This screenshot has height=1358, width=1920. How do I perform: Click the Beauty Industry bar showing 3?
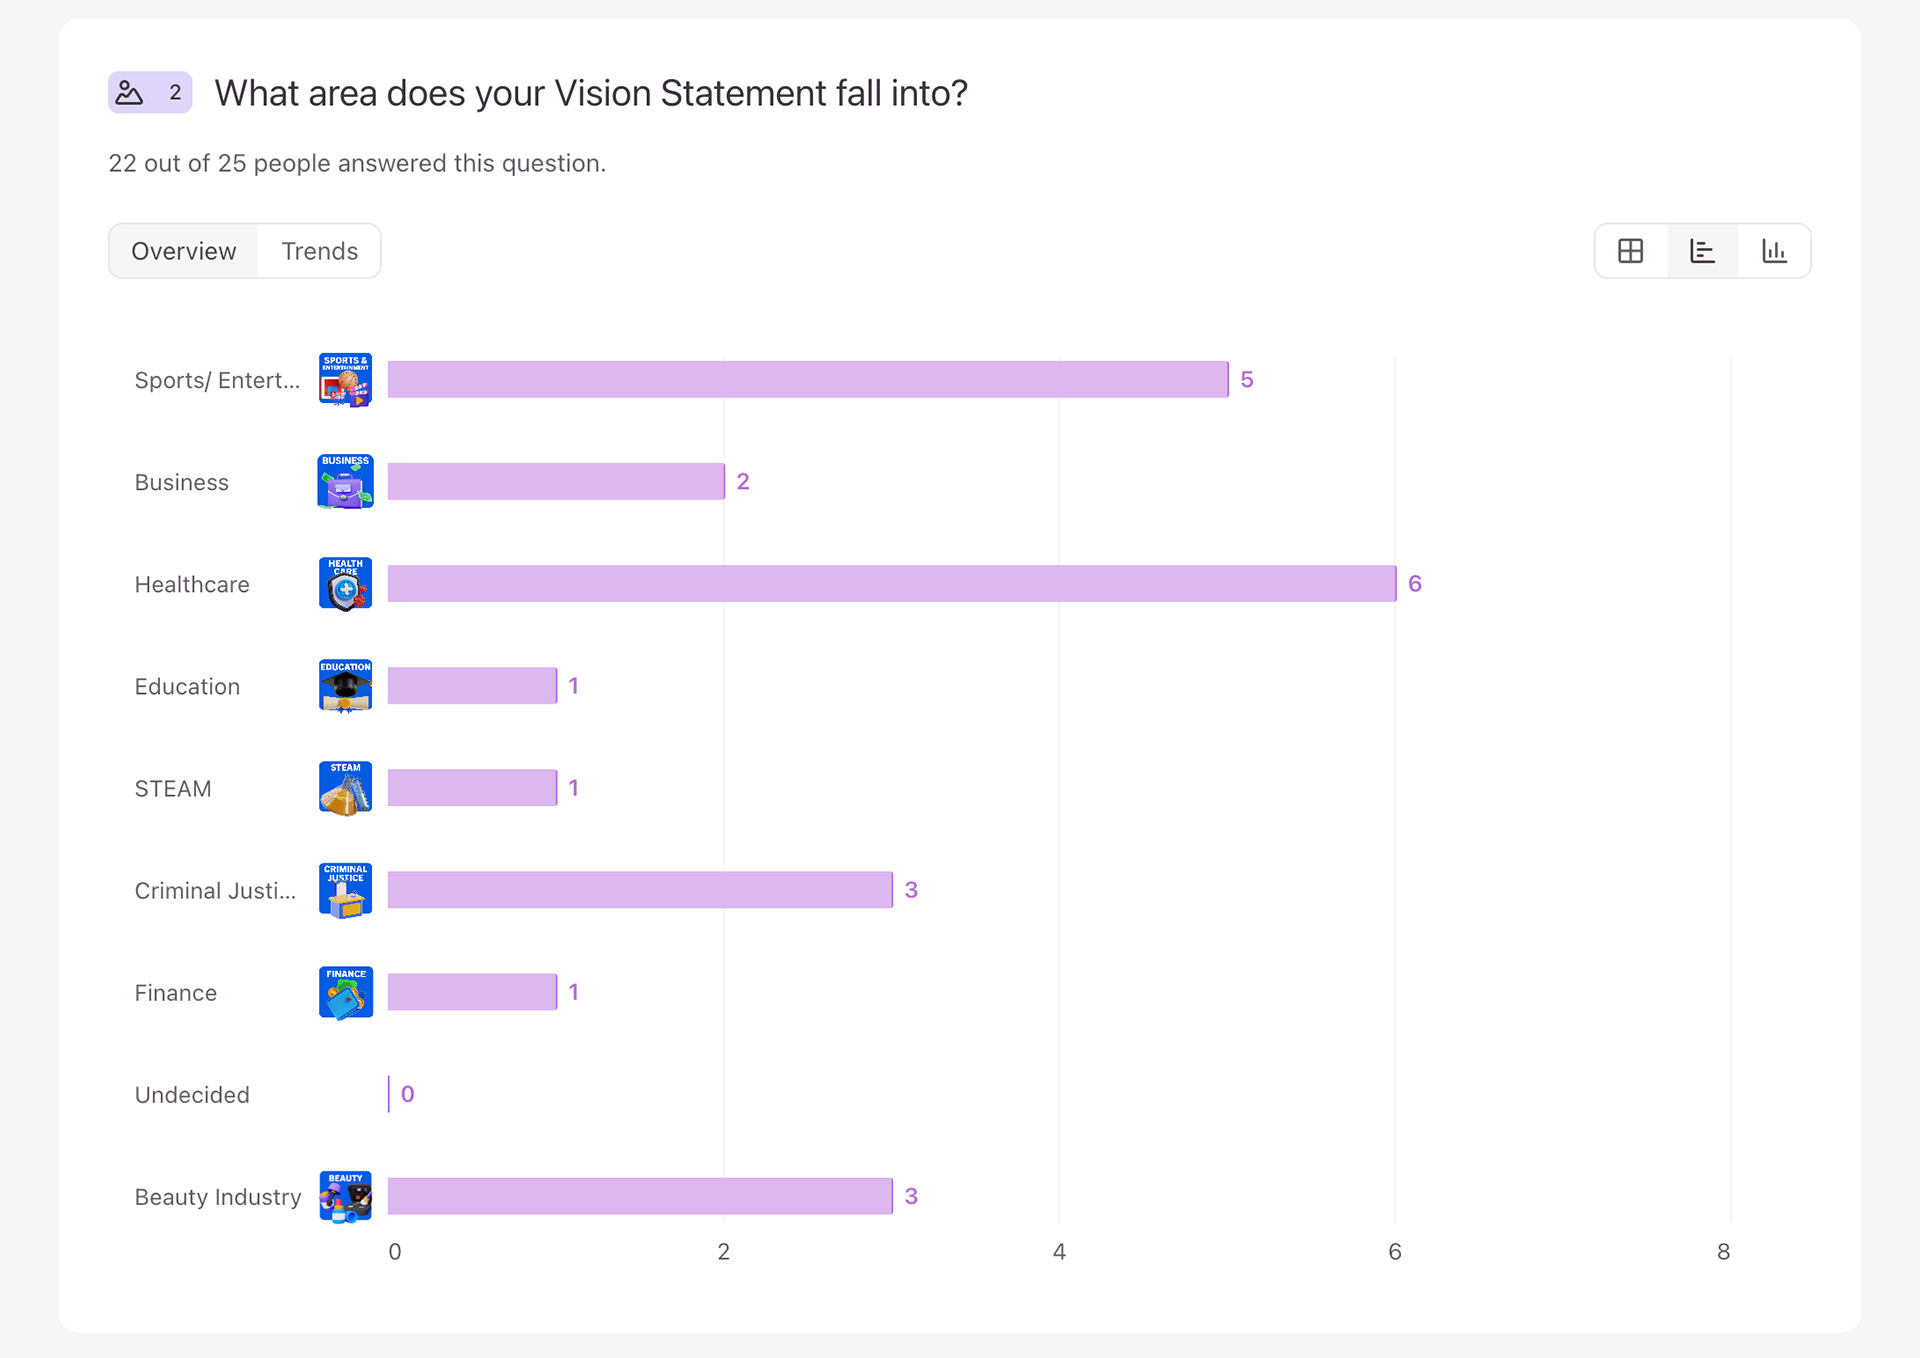pyautogui.click(x=640, y=1196)
